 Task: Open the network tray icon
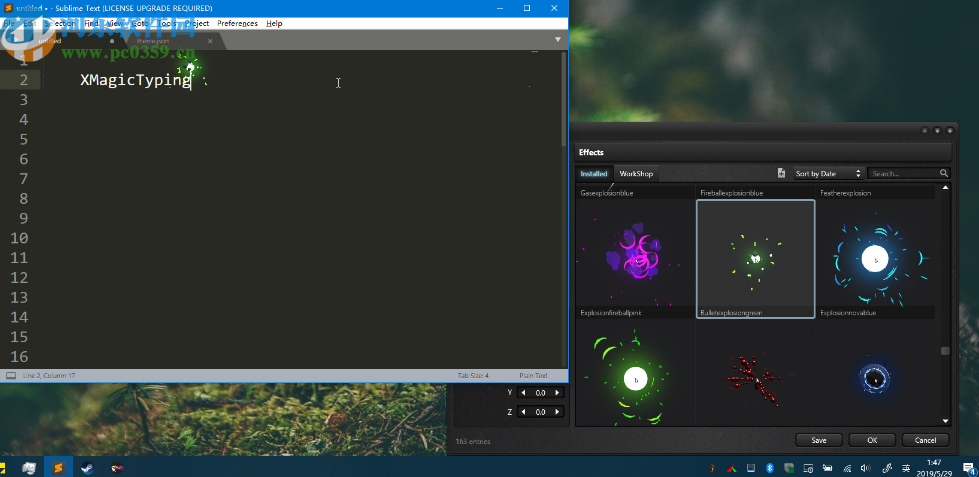click(x=847, y=468)
